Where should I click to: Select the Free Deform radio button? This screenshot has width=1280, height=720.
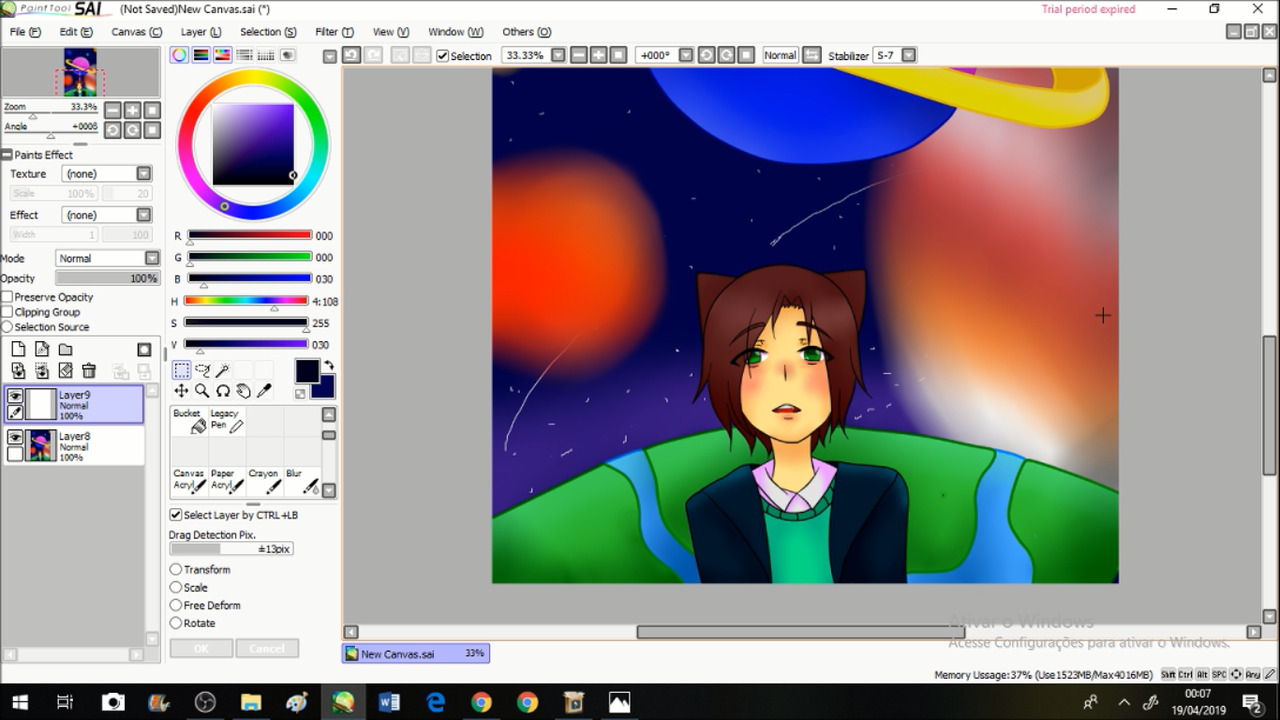click(176, 605)
